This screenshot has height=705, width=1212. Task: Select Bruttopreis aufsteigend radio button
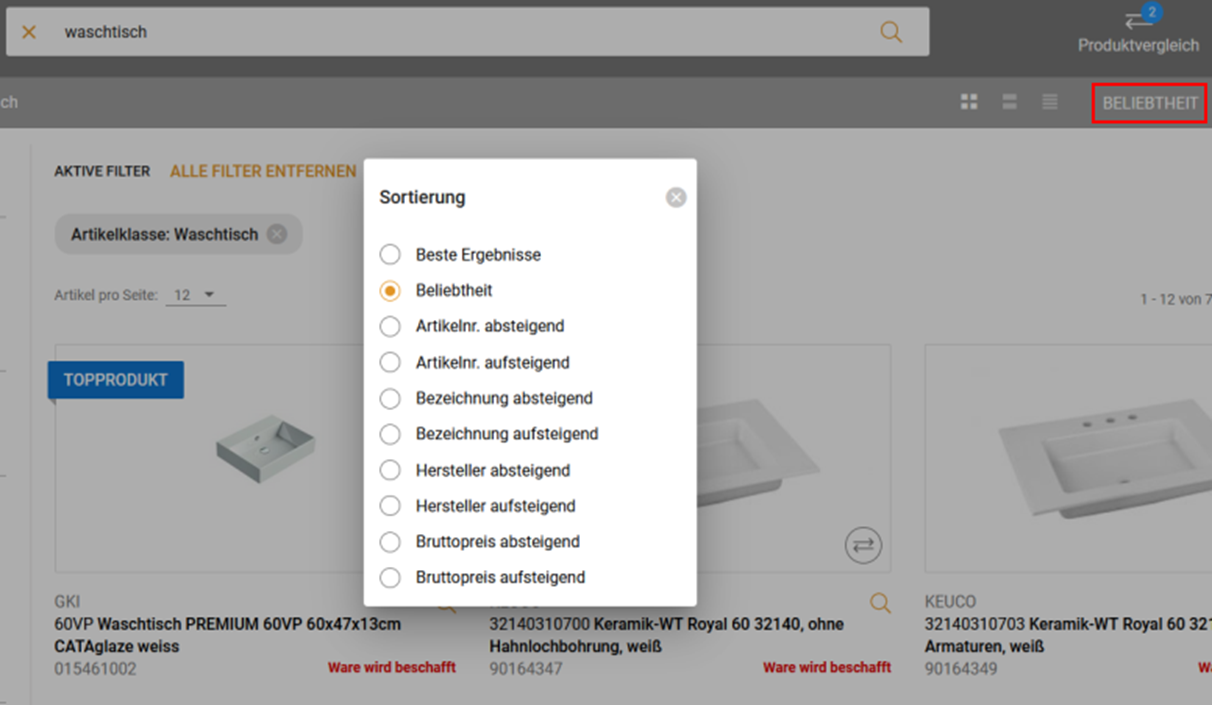[390, 577]
